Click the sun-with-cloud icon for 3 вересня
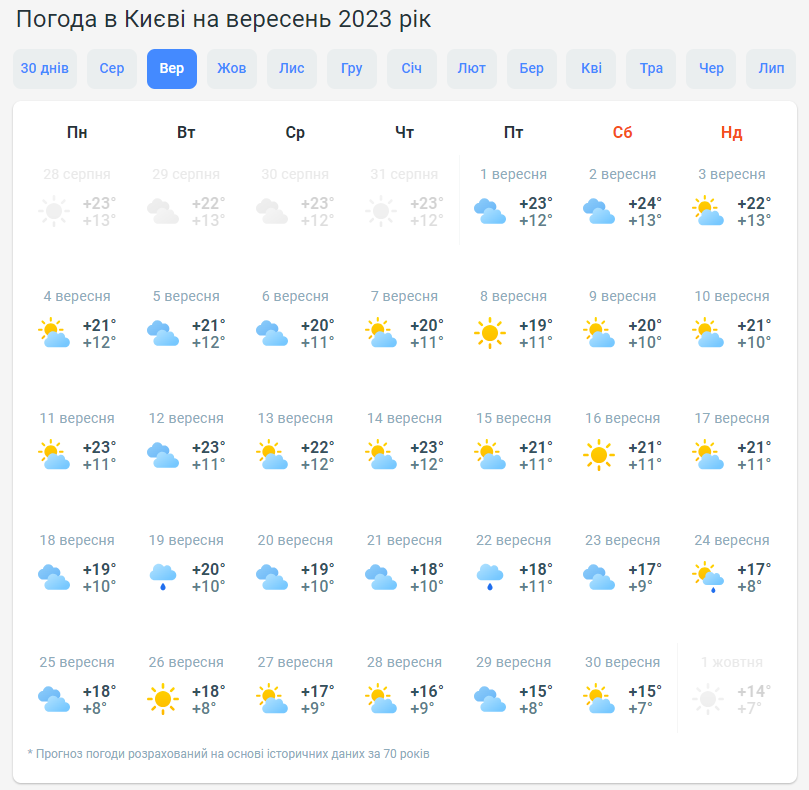Viewport: 809px width, 790px height. (708, 211)
